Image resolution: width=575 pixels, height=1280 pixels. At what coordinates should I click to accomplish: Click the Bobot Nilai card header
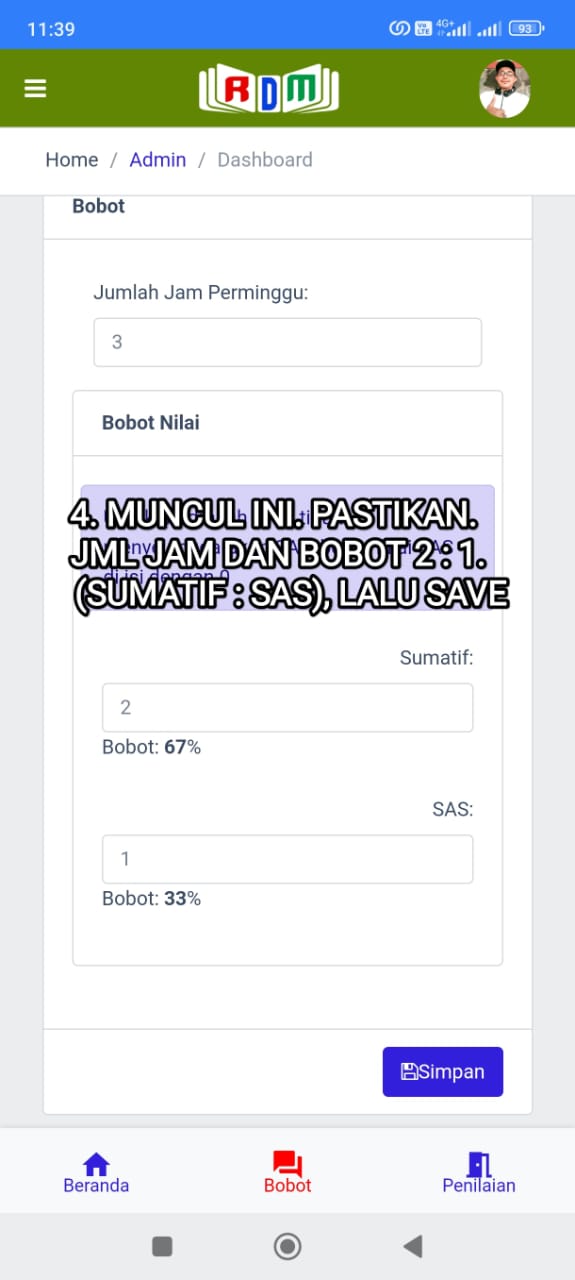point(288,423)
